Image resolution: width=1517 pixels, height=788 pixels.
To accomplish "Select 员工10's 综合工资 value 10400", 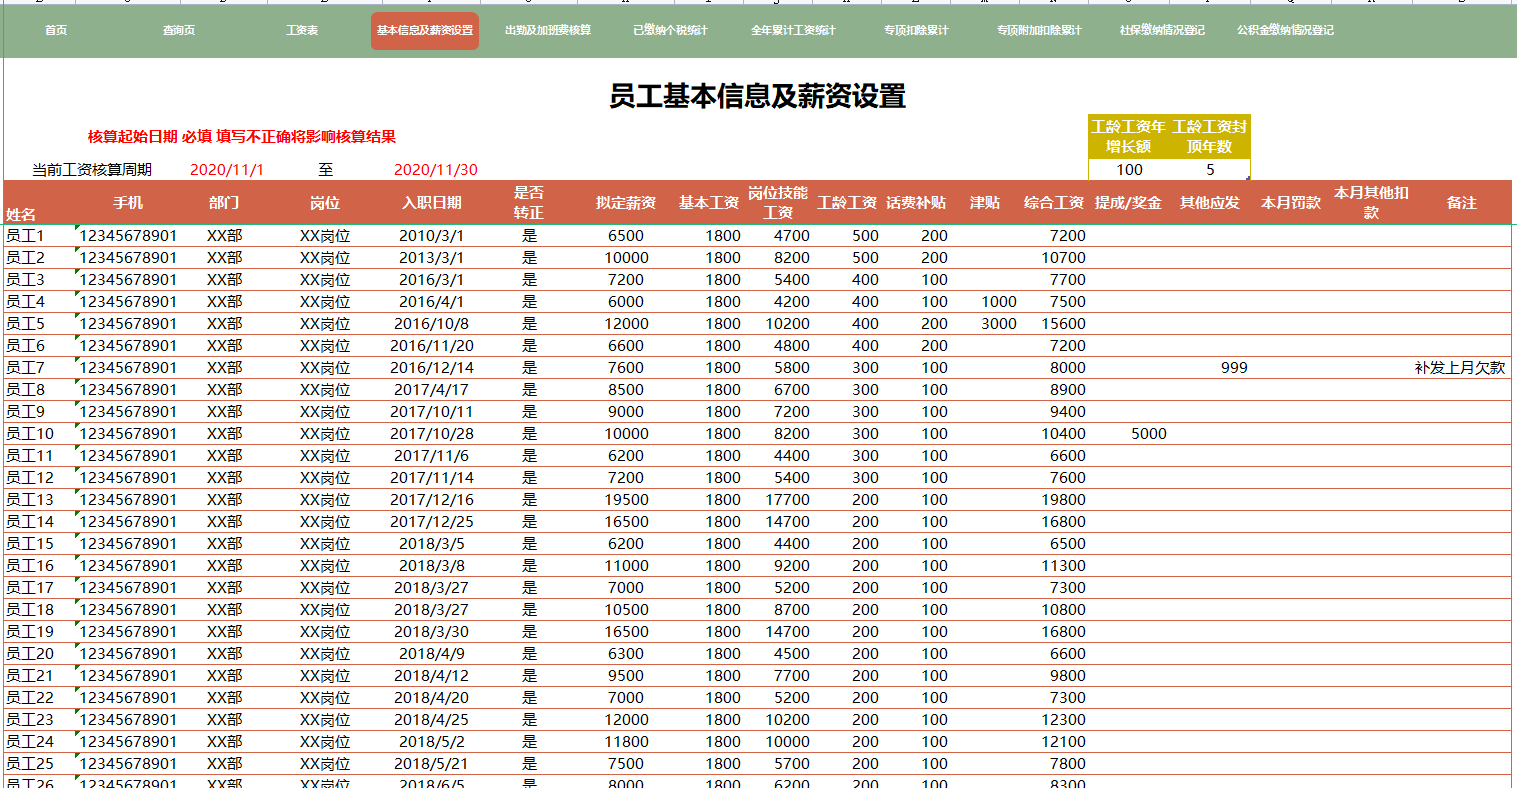I will [1063, 434].
